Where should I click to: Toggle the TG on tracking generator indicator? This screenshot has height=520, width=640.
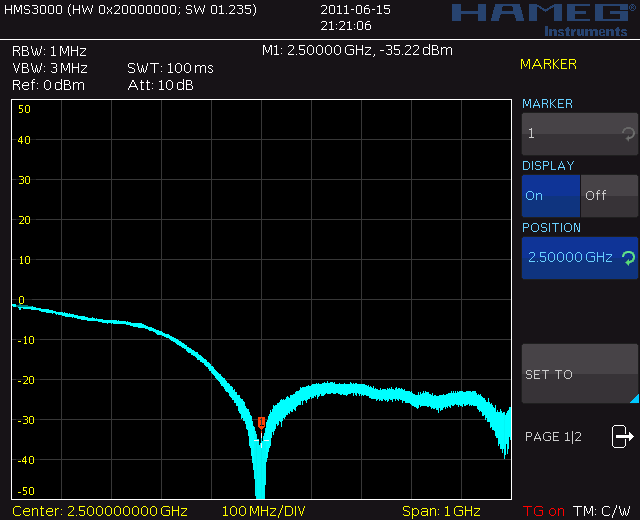pos(543,511)
